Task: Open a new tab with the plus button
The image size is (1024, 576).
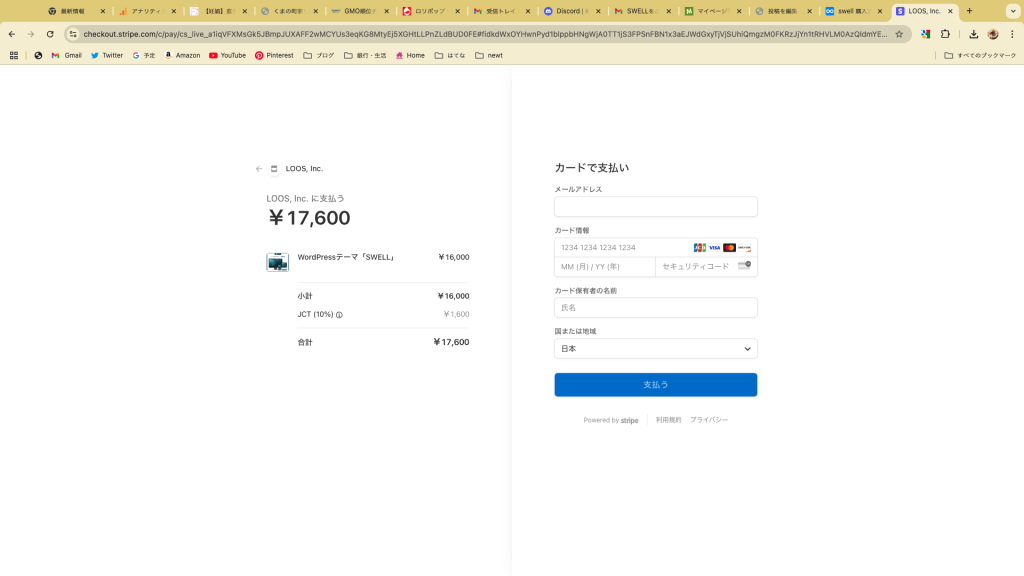Action: (969, 11)
